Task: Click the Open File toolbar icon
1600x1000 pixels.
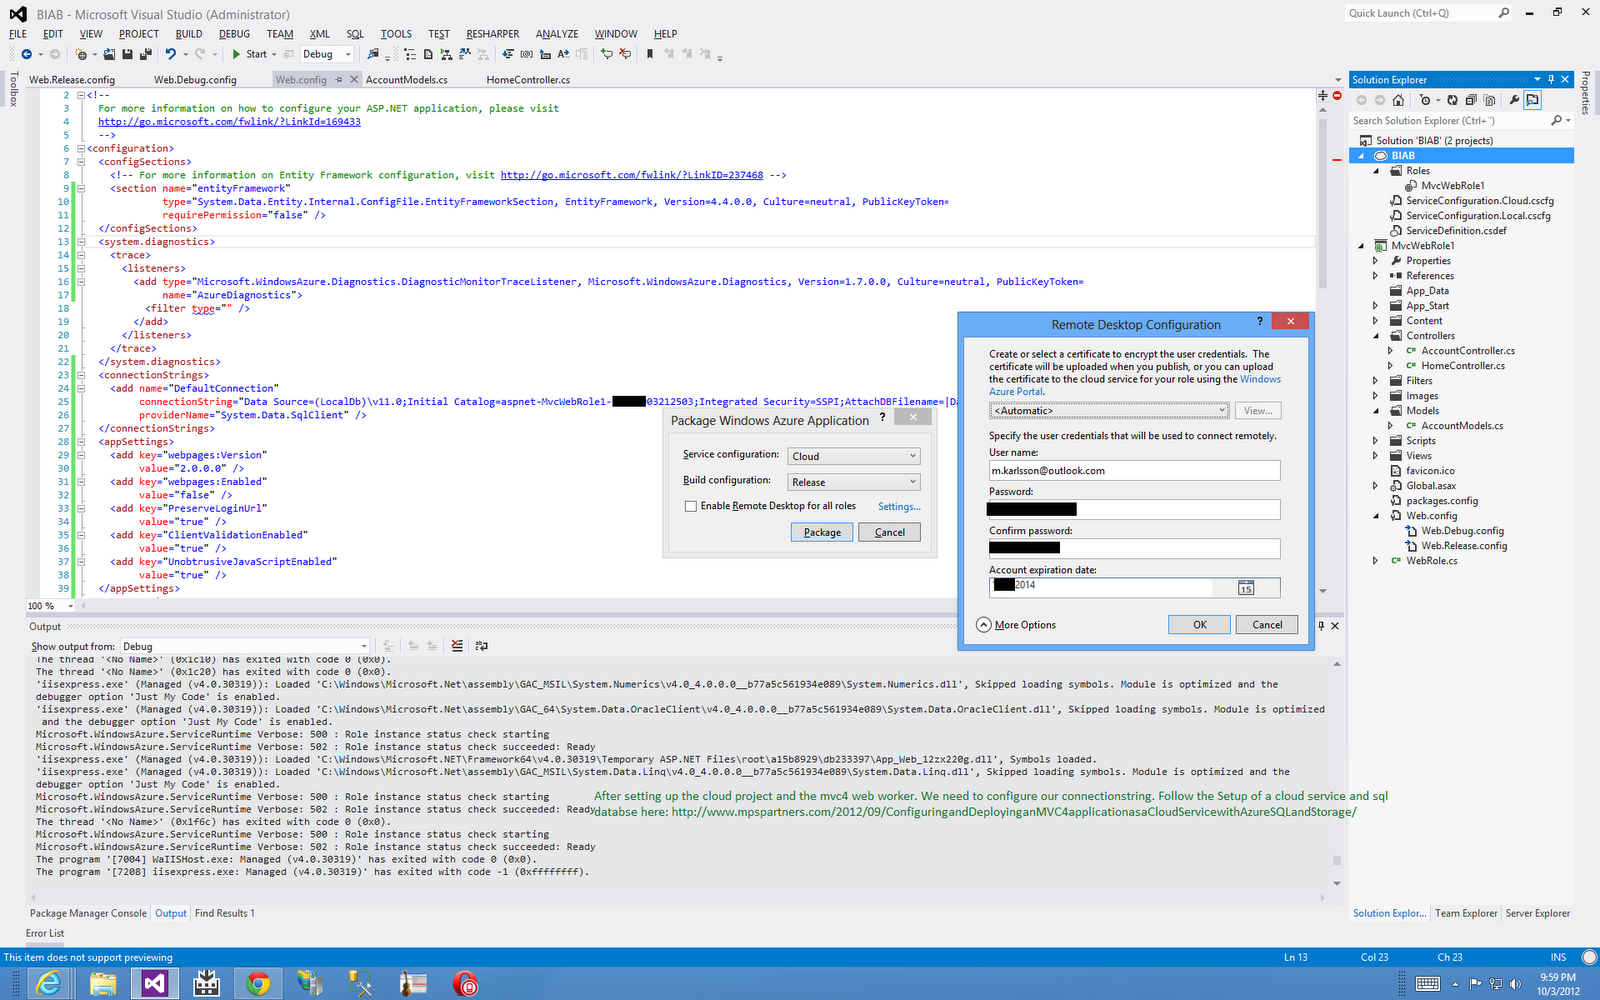Action: tap(110, 54)
